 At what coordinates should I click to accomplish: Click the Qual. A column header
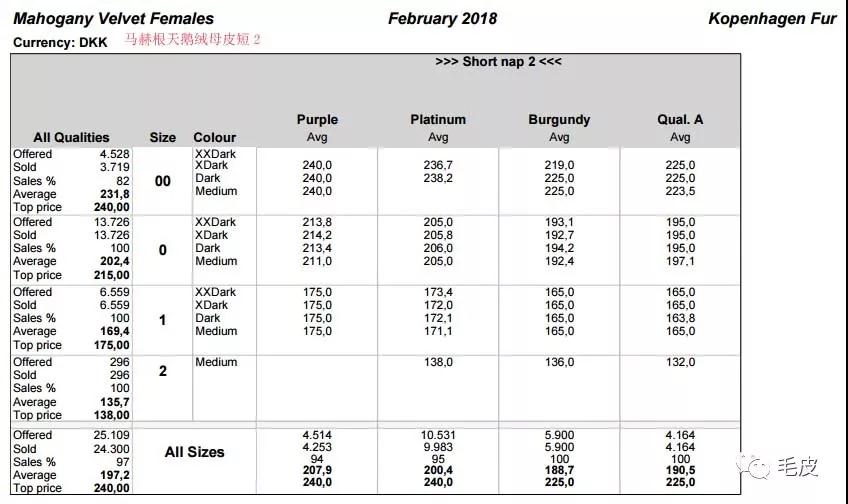(x=680, y=120)
